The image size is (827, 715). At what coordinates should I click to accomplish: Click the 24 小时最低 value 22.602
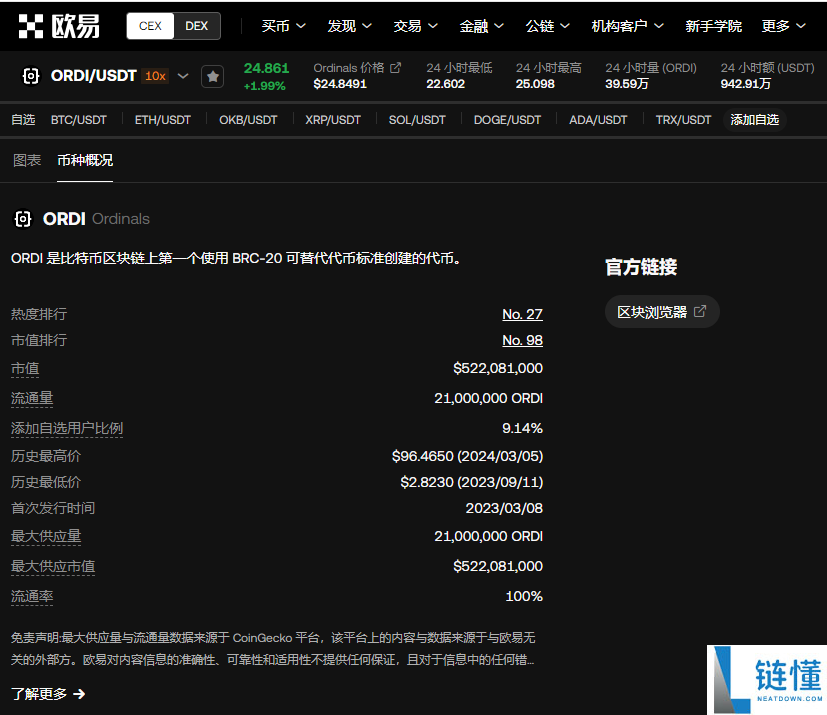[x=446, y=84]
